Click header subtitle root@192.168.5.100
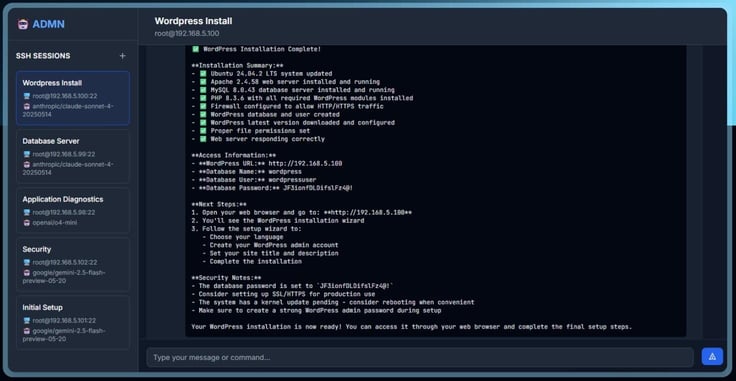 click(187, 34)
